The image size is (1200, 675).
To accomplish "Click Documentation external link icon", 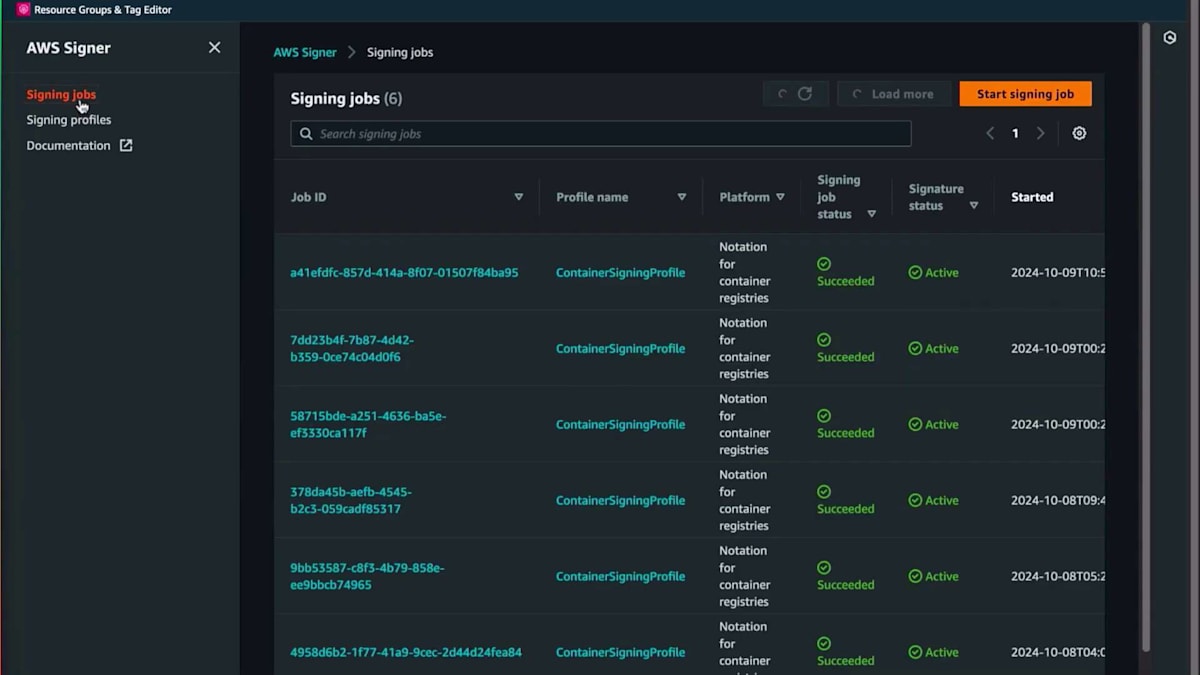I will coord(126,146).
